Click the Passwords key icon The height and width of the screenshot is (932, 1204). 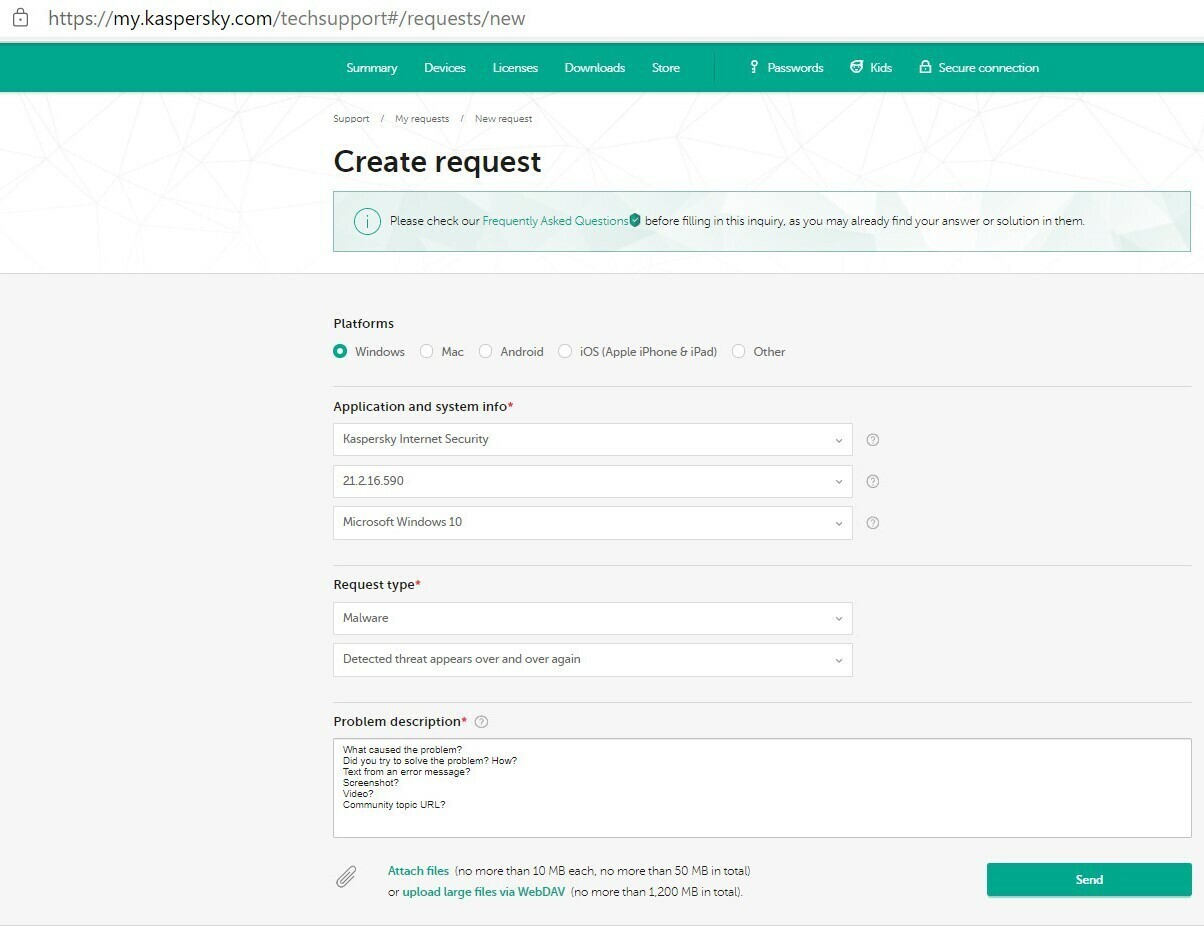pyautogui.click(x=754, y=67)
